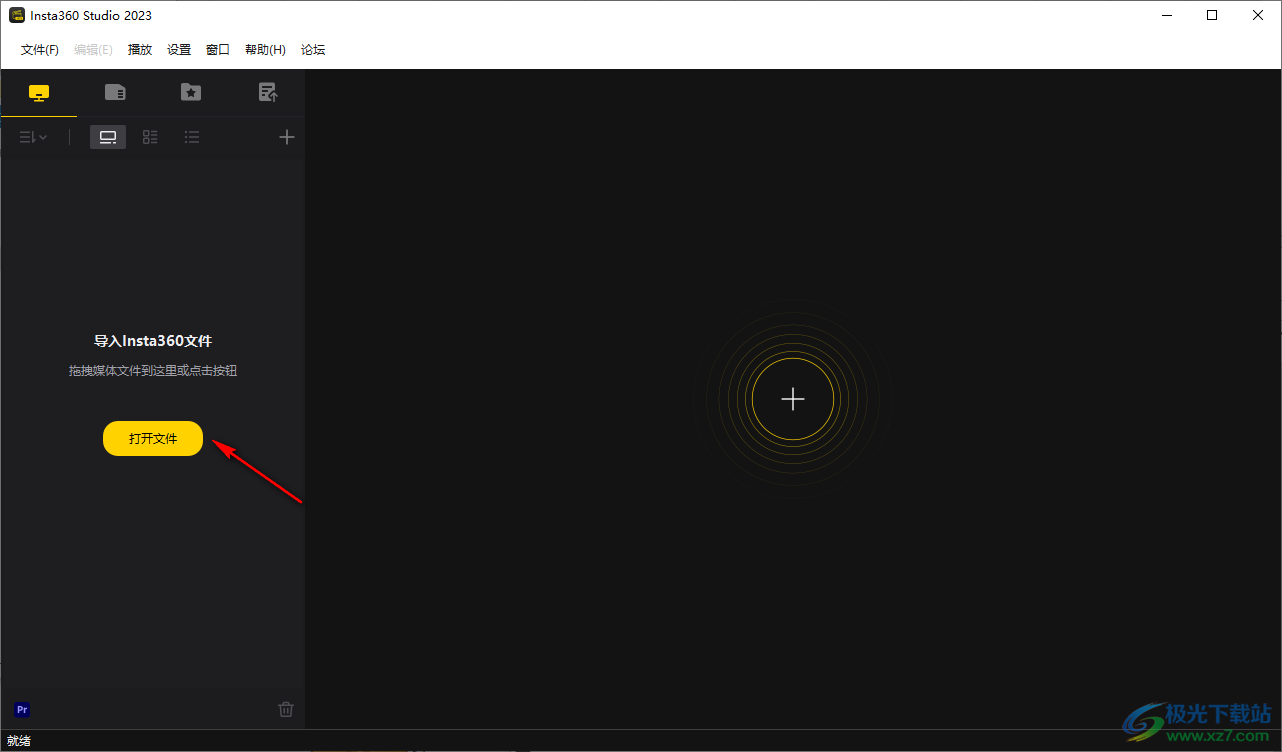Screen dimensions: 1282x752
Task: Open the 播放 menu
Action: (140, 50)
